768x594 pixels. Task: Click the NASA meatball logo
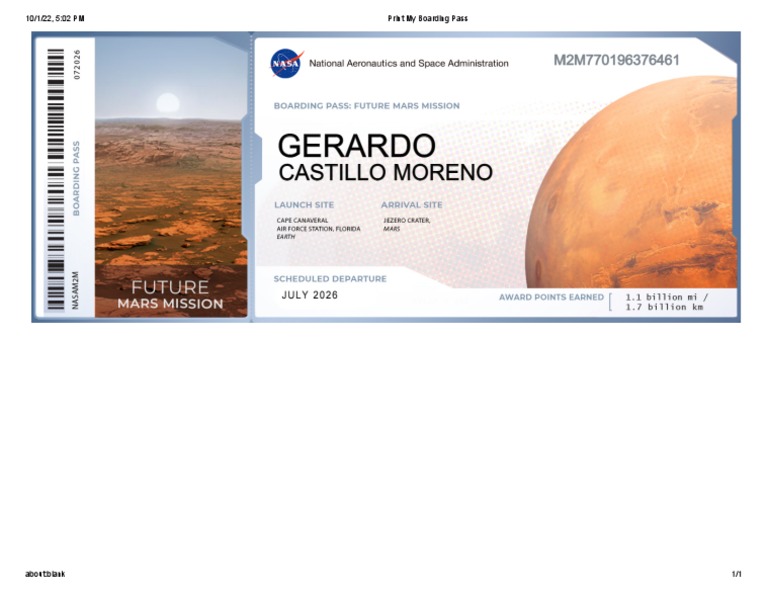point(285,63)
